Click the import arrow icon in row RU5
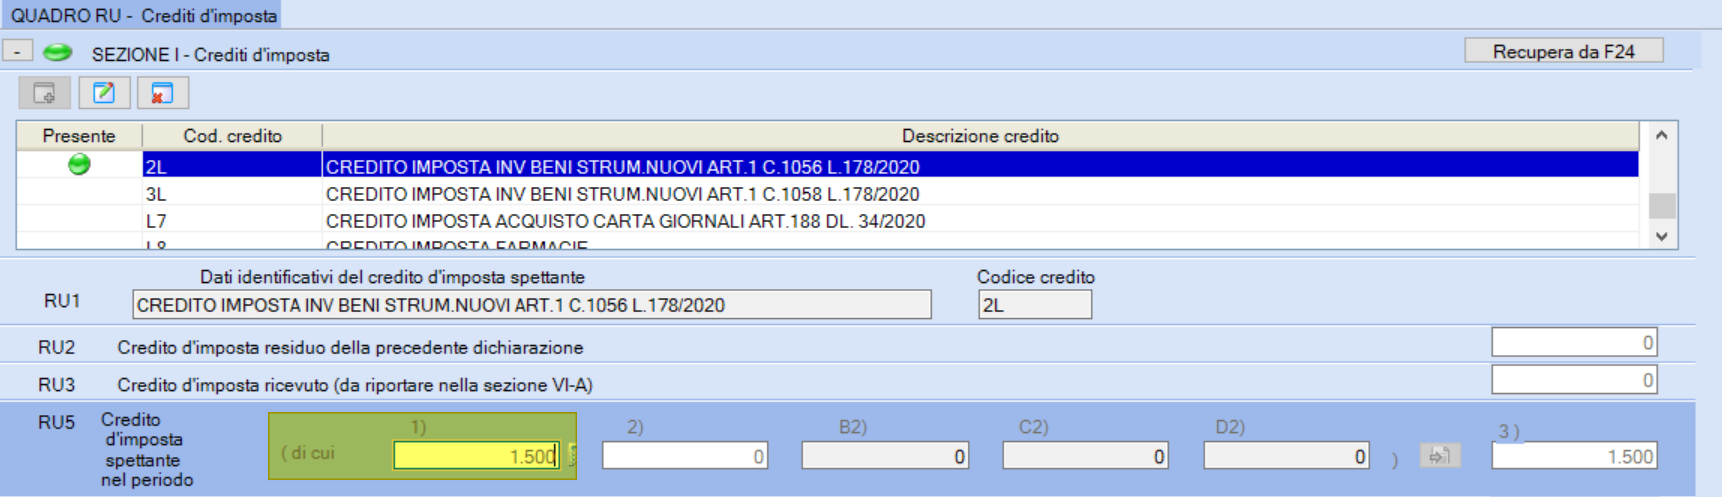The width and height of the screenshot is (1722, 497). [1439, 456]
